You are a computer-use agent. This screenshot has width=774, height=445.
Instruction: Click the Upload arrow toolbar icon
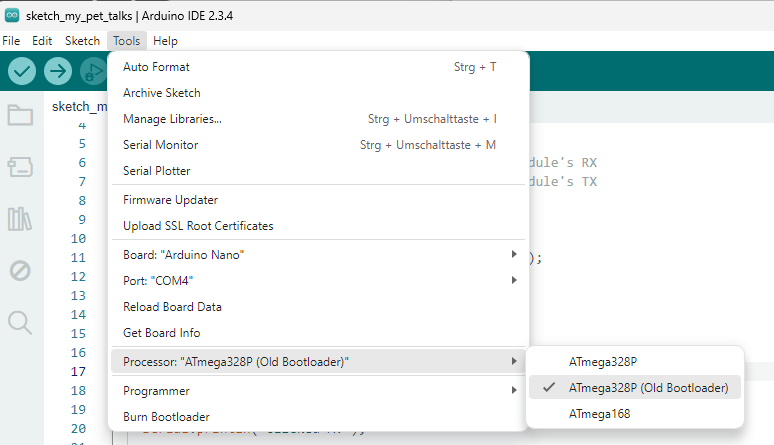point(58,71)
